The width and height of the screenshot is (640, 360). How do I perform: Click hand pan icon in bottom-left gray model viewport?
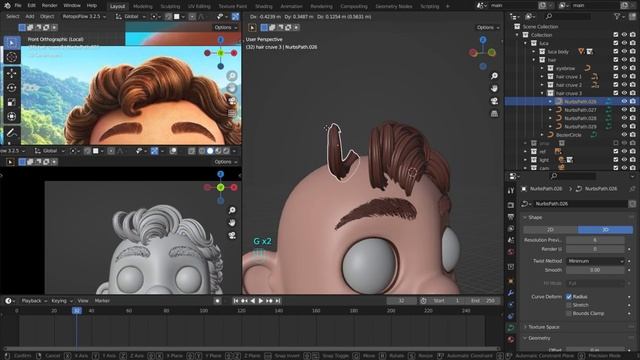pyautogui.click(x=232, y=223)
